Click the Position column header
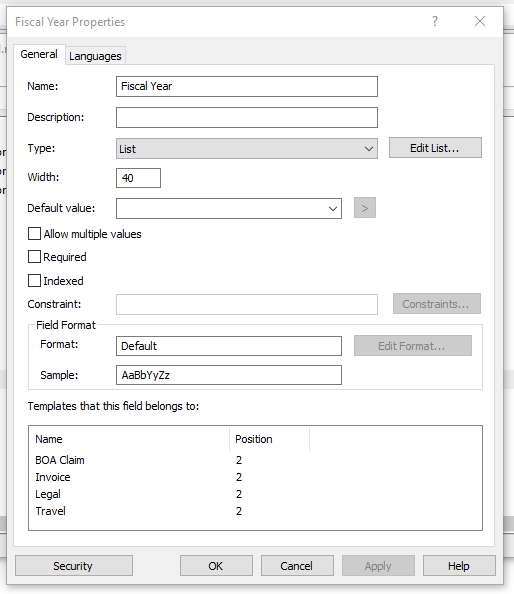 point(269,439)
